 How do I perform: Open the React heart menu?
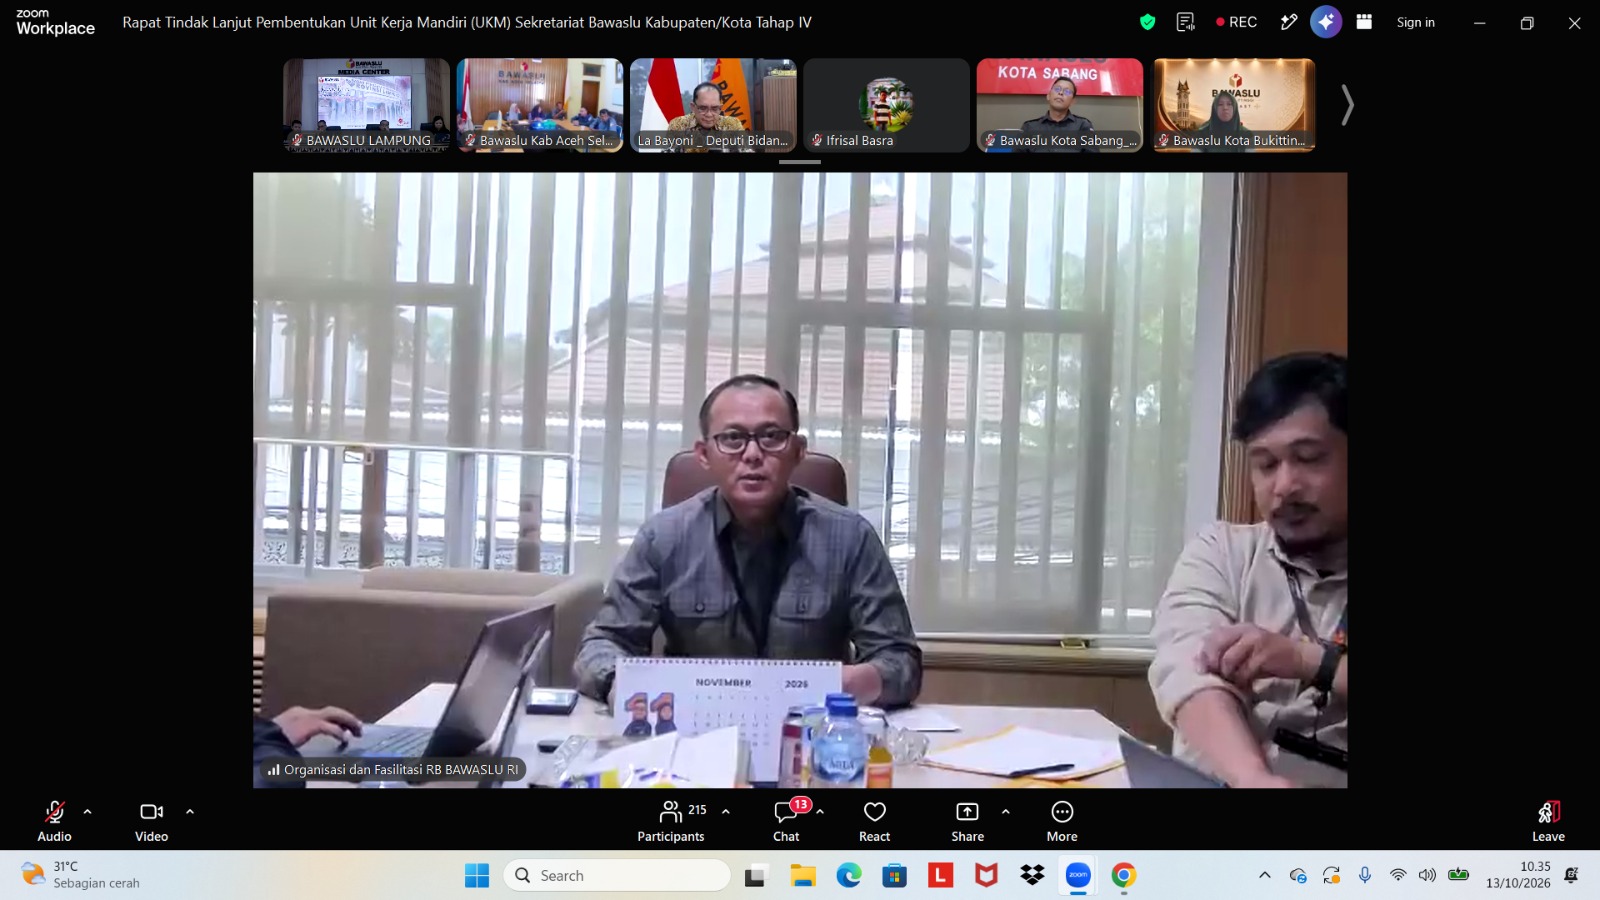click(875, 821)
